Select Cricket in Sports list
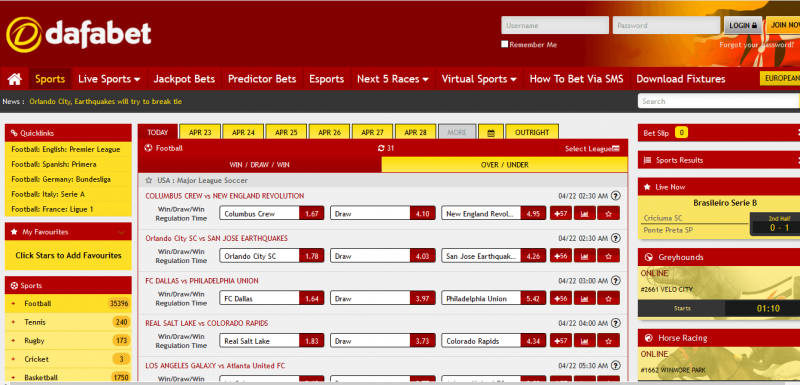This screenshot has height=385, width=800. tap(68, 359)
